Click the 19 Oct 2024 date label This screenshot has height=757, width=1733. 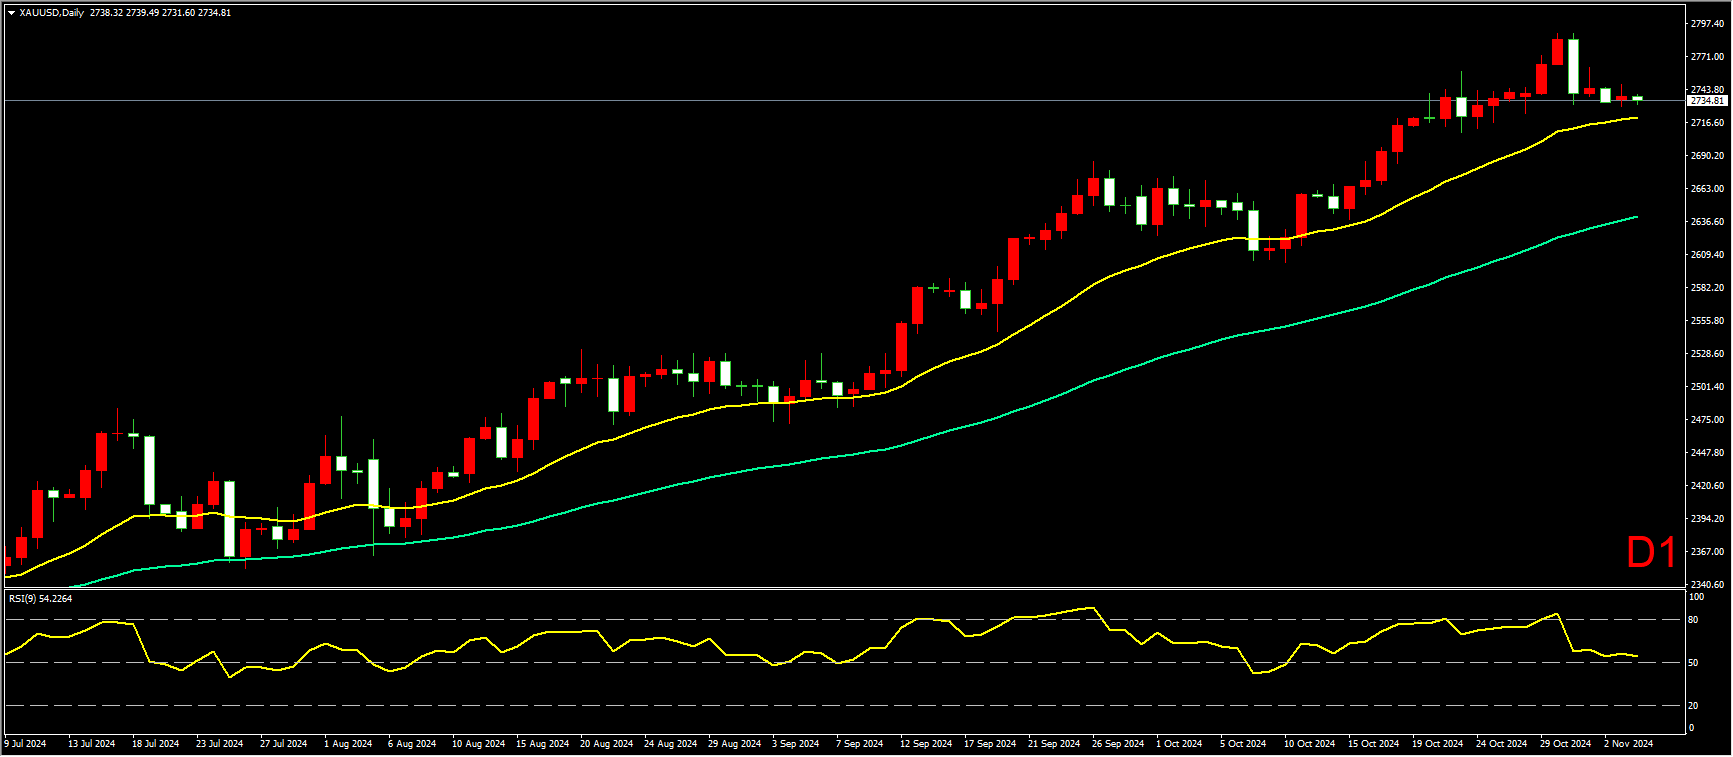coord(1438,744)
